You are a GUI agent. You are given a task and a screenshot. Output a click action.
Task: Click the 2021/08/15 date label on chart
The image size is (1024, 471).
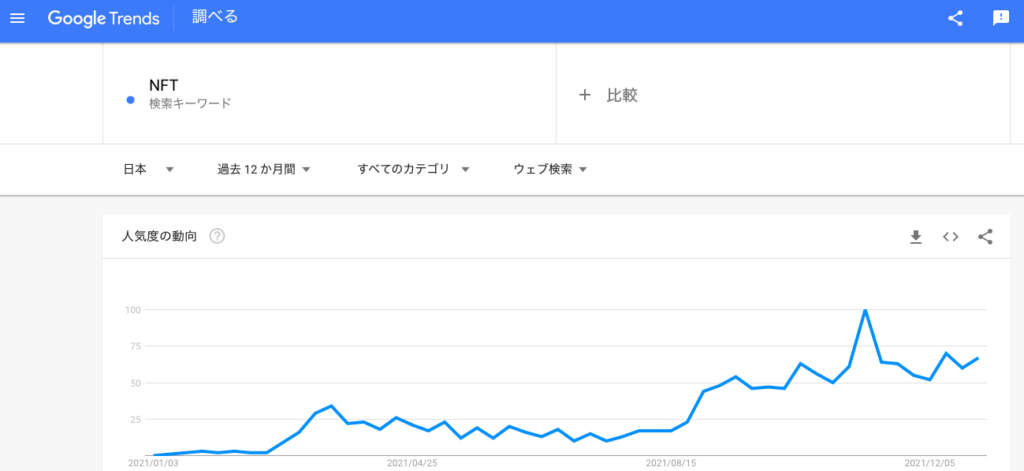[671, 463]
